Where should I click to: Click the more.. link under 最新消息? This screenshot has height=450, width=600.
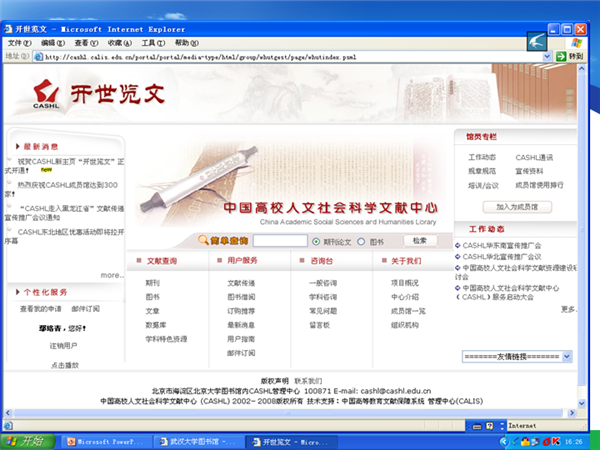(112, 275)
